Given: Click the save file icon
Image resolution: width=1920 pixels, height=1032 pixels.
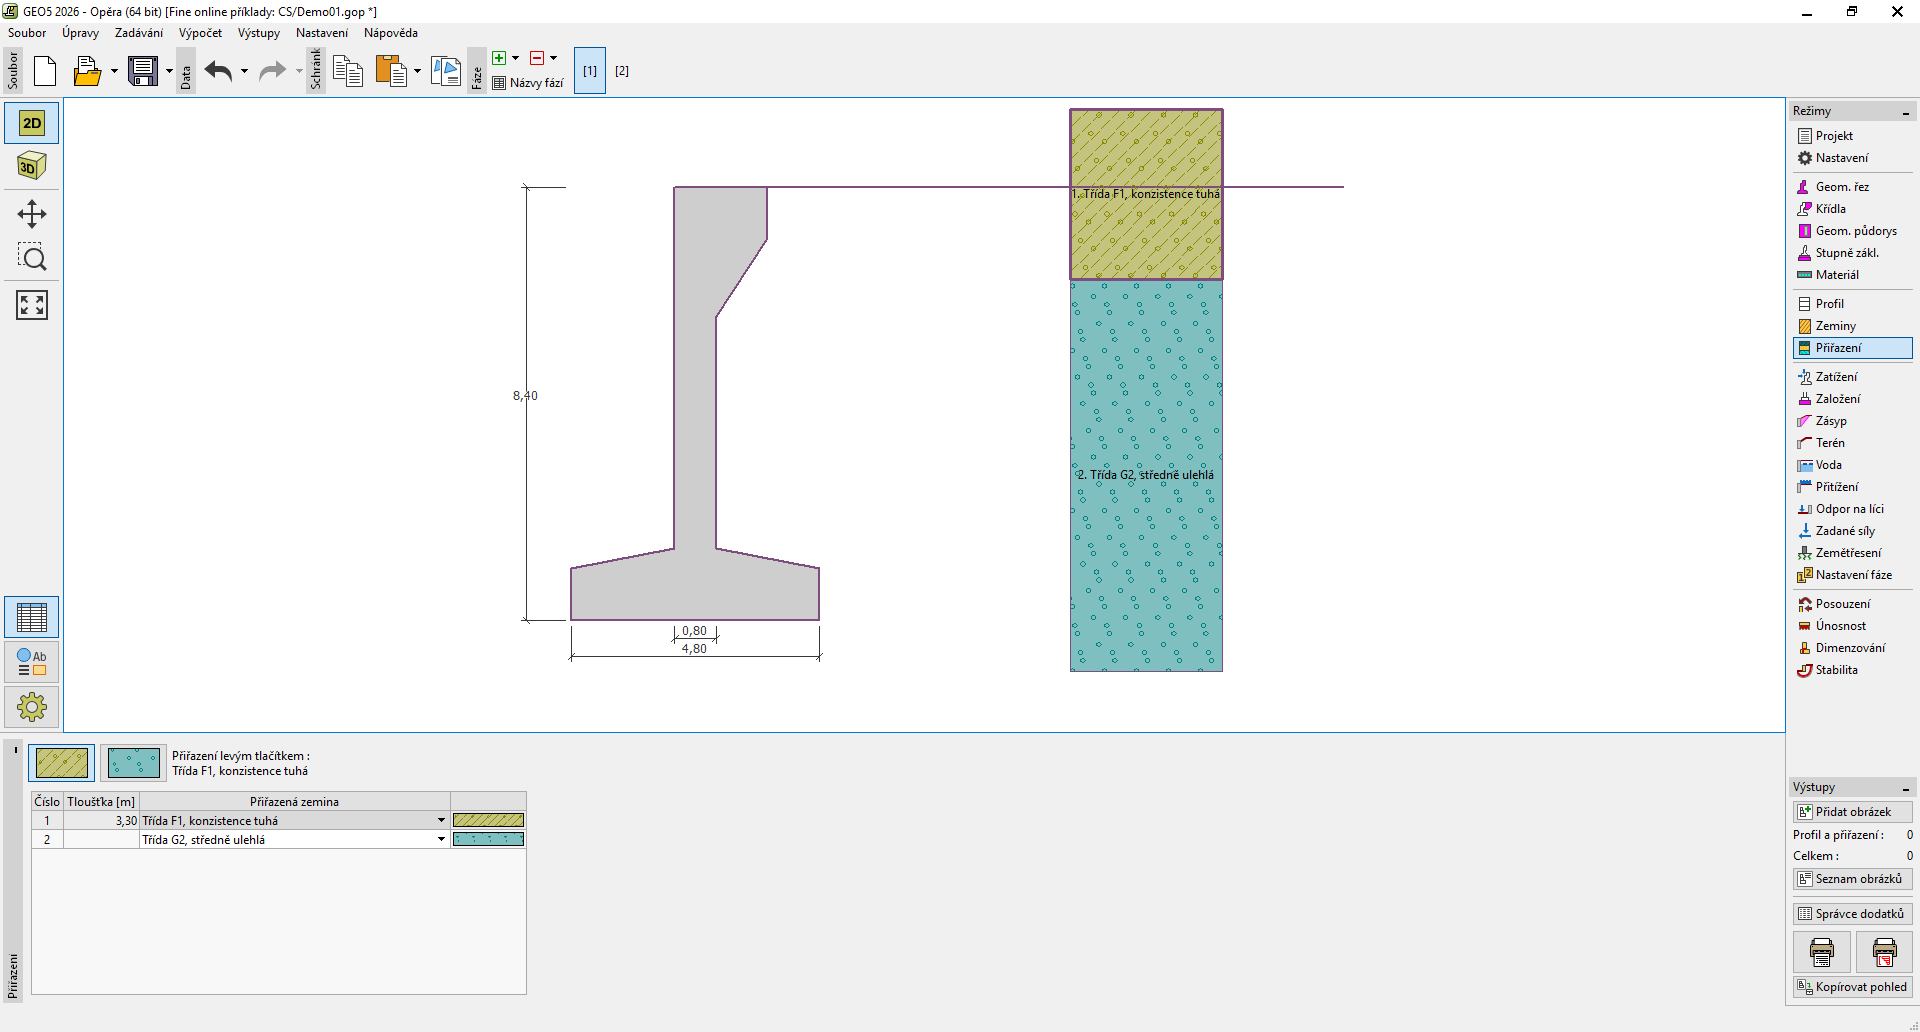Looking at the screenshot, I should 143,71.
